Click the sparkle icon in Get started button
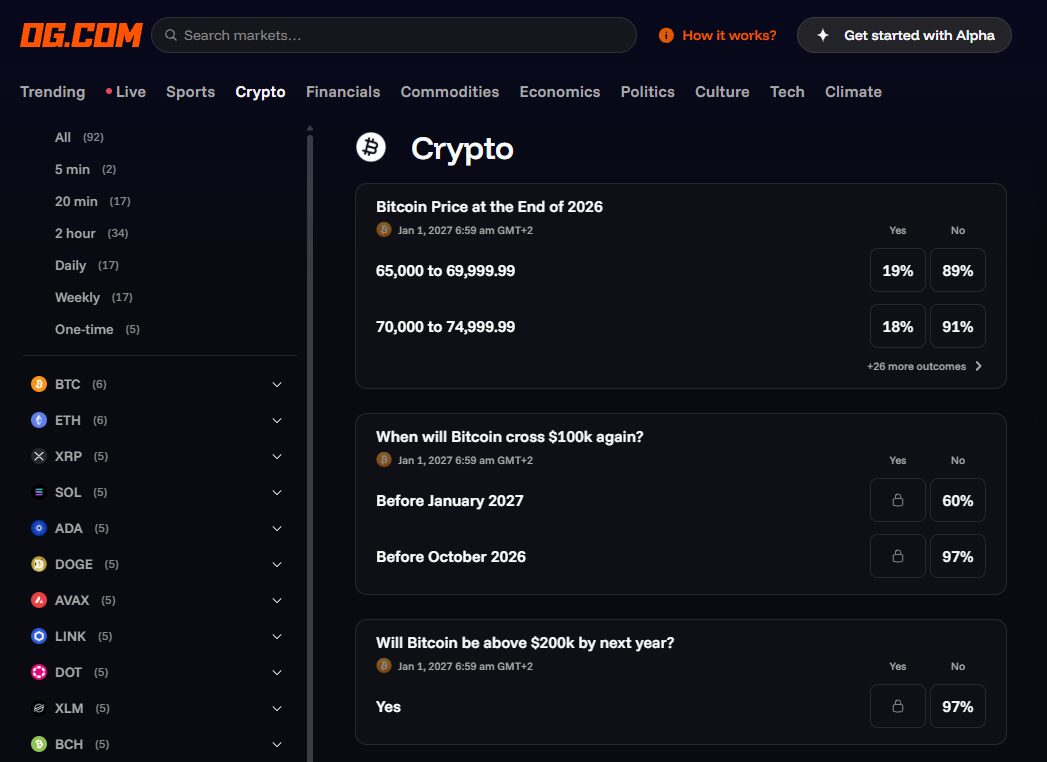This screenshot has width=1047, height=762. [x=823, y=35]
